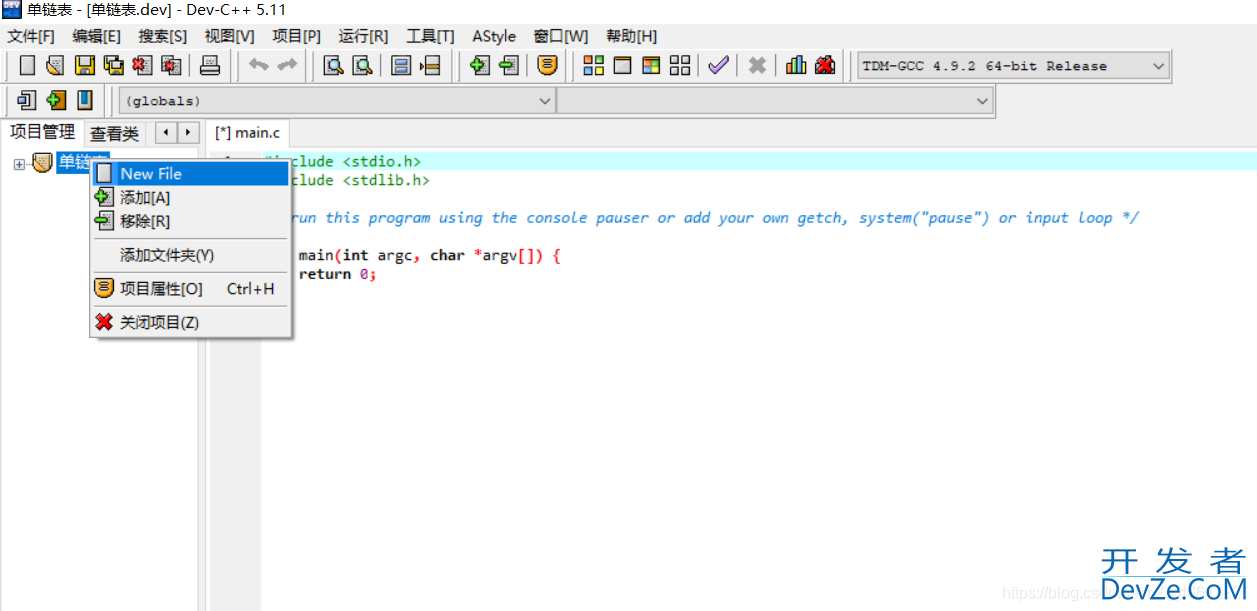The height and width of the screenshot is (611, 1257).
Task: Click the Redo arrow icon
Action: pyautogui.click(x=287, y=66)
